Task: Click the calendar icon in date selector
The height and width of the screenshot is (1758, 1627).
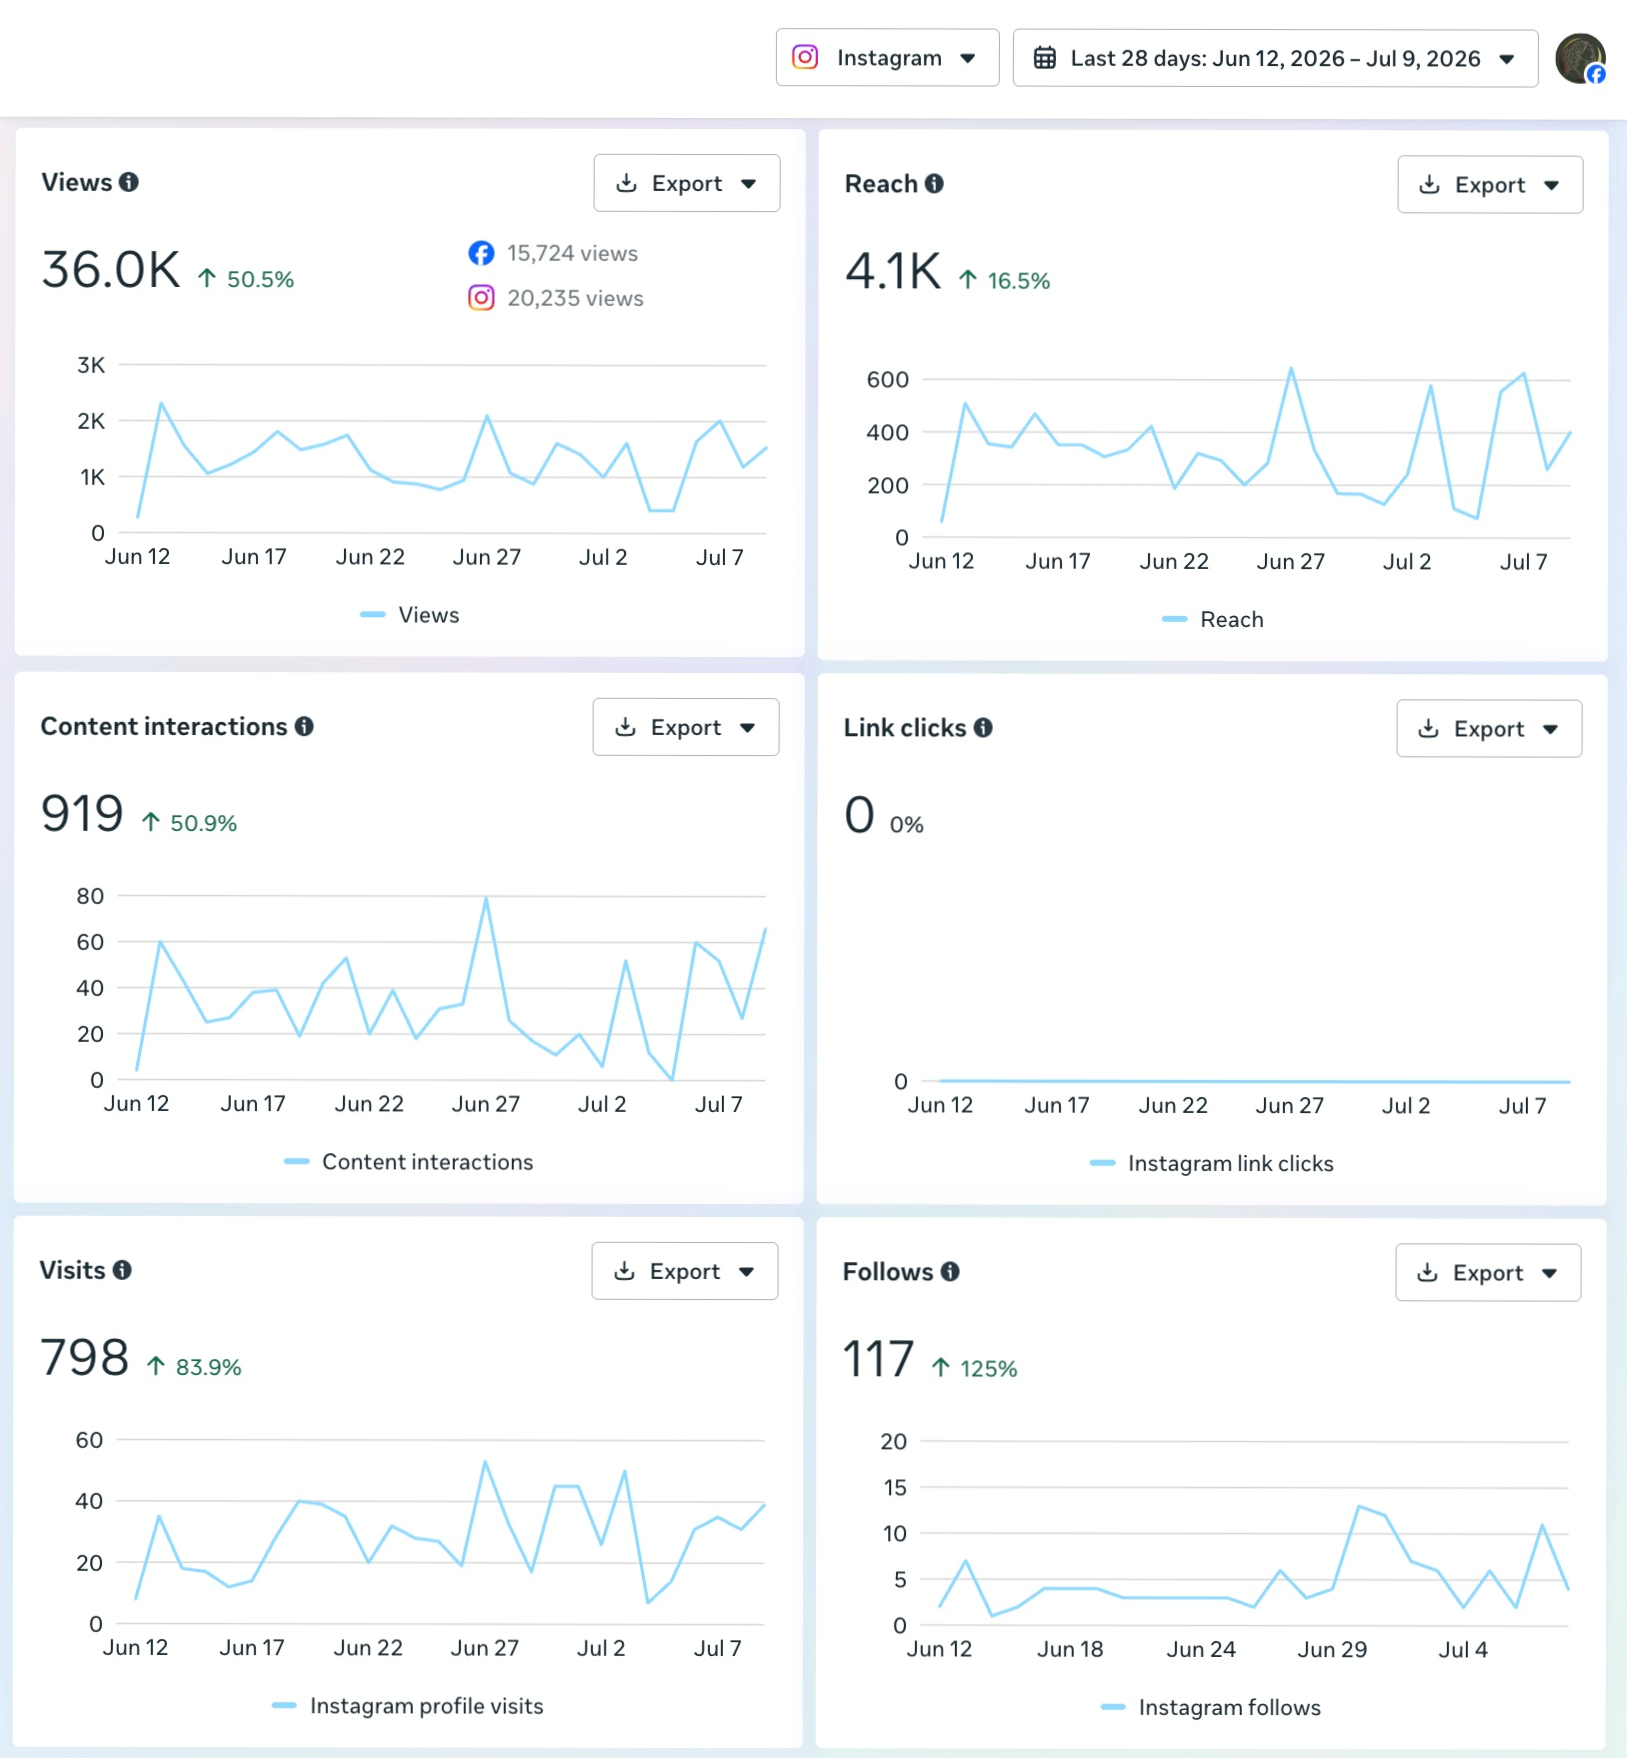Action: 1044,58
